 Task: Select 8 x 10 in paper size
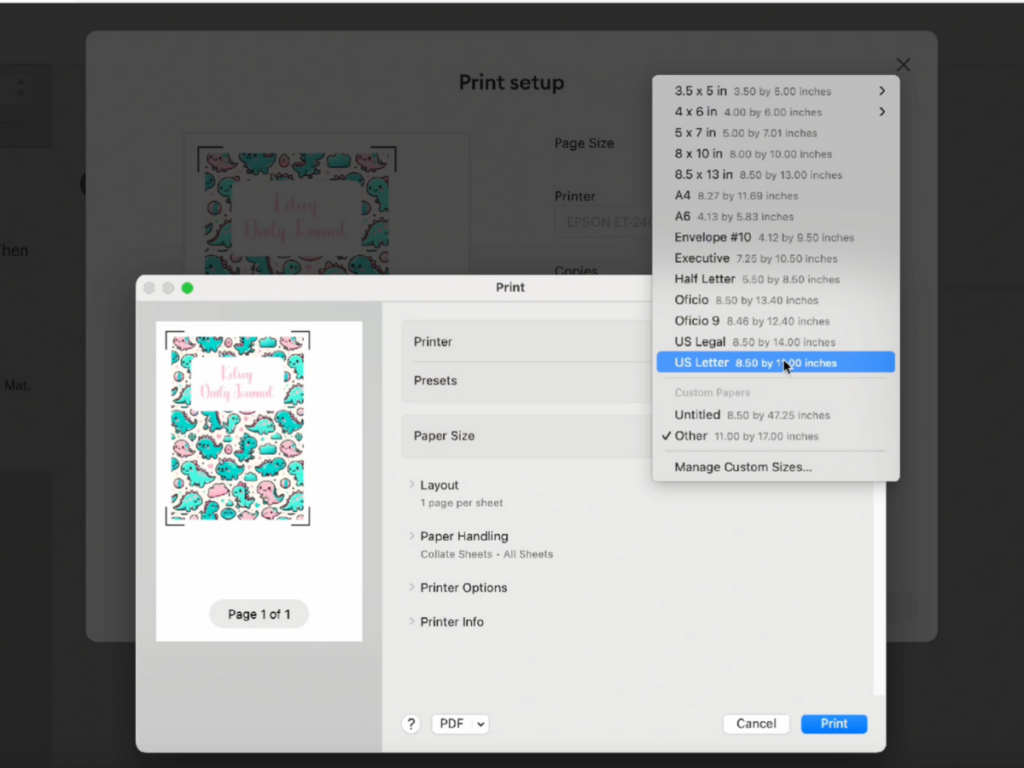point(775,153)
